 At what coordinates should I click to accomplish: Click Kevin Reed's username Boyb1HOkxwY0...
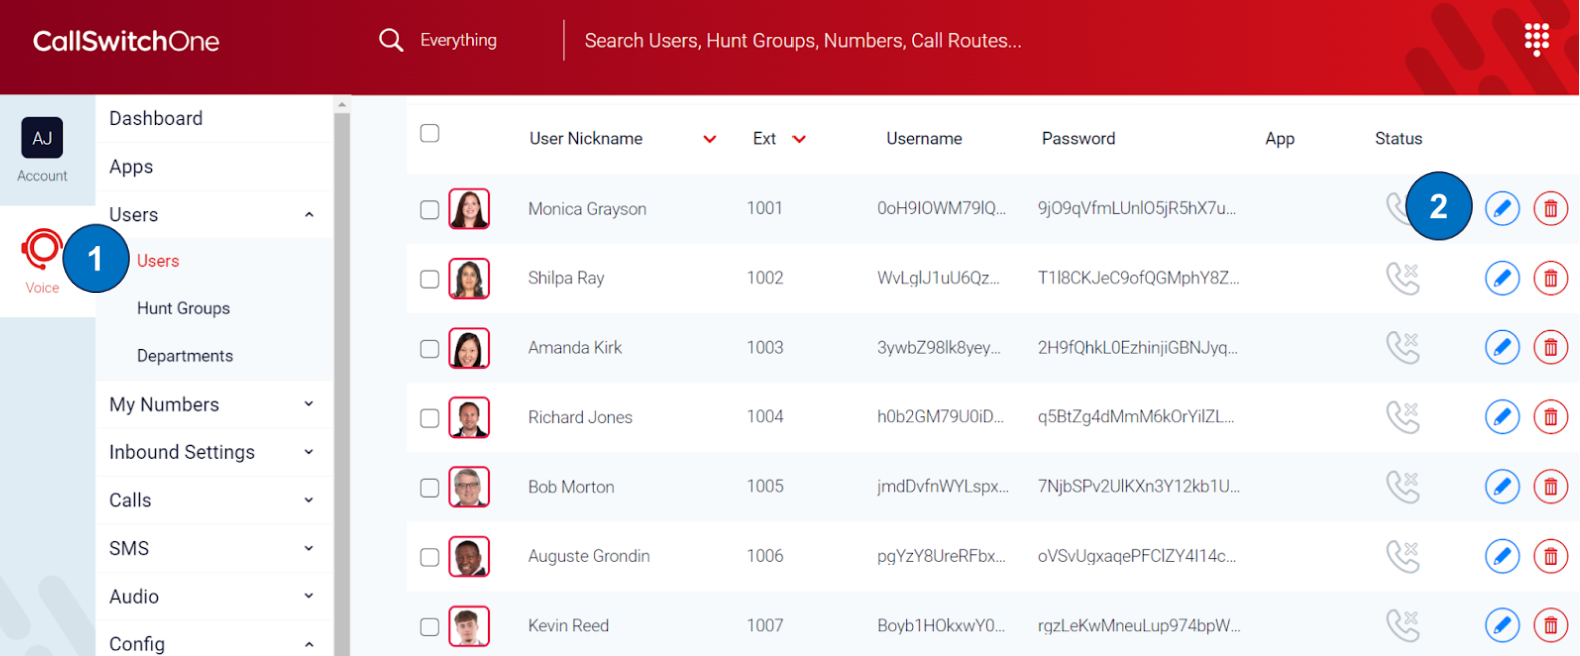click(x=941, y=626)
